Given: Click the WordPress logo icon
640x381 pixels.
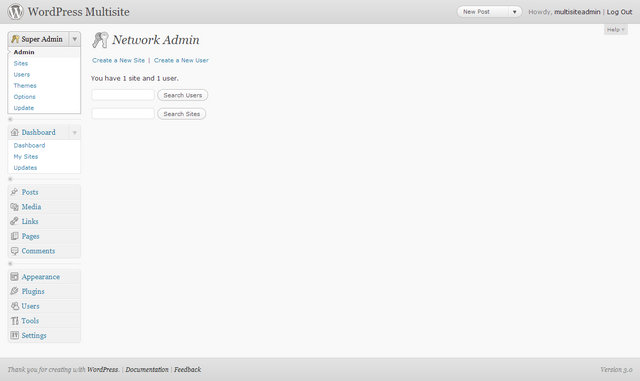Looking at the screenshot, I should click(x=16, y=11).
